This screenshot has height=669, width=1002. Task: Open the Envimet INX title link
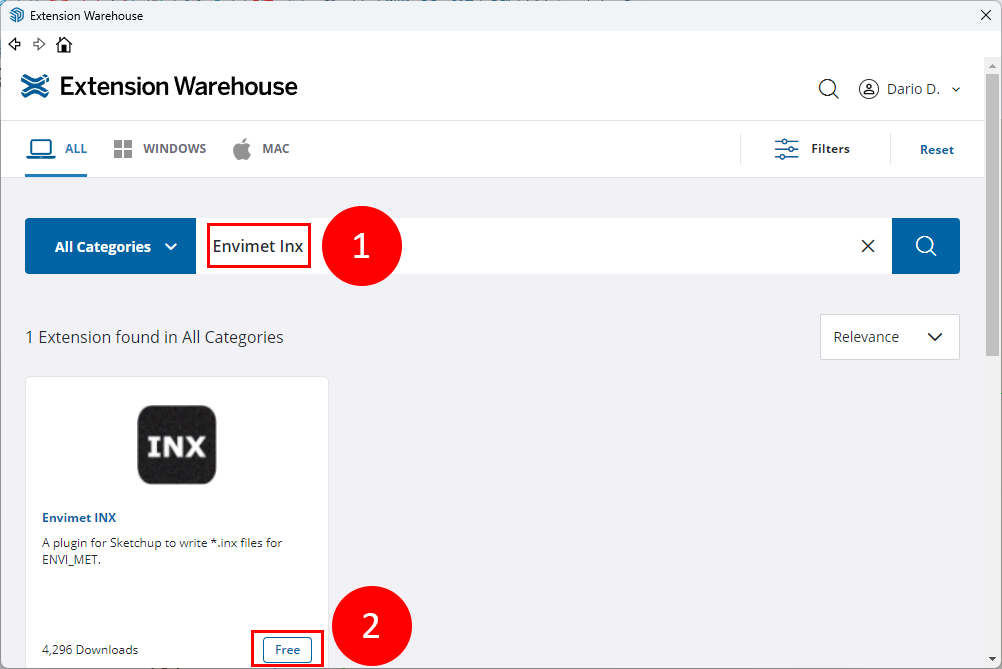(79, 518)
